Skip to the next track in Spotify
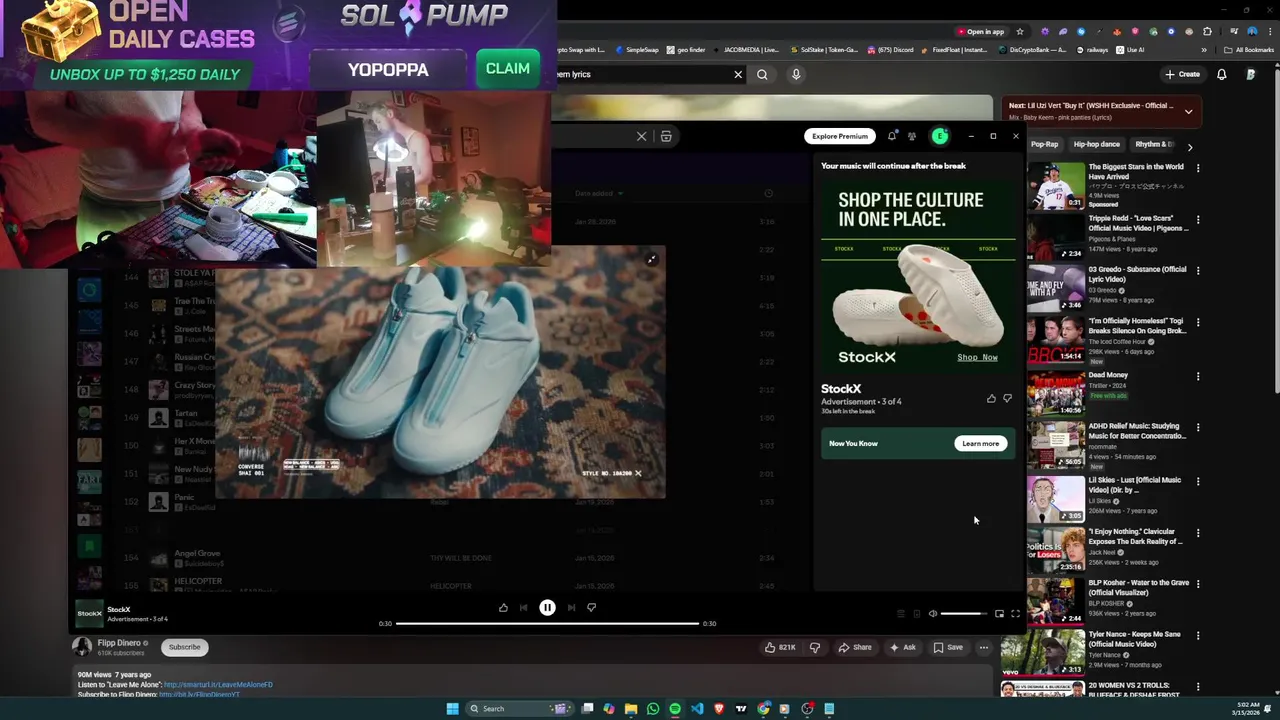 [571, 607]
